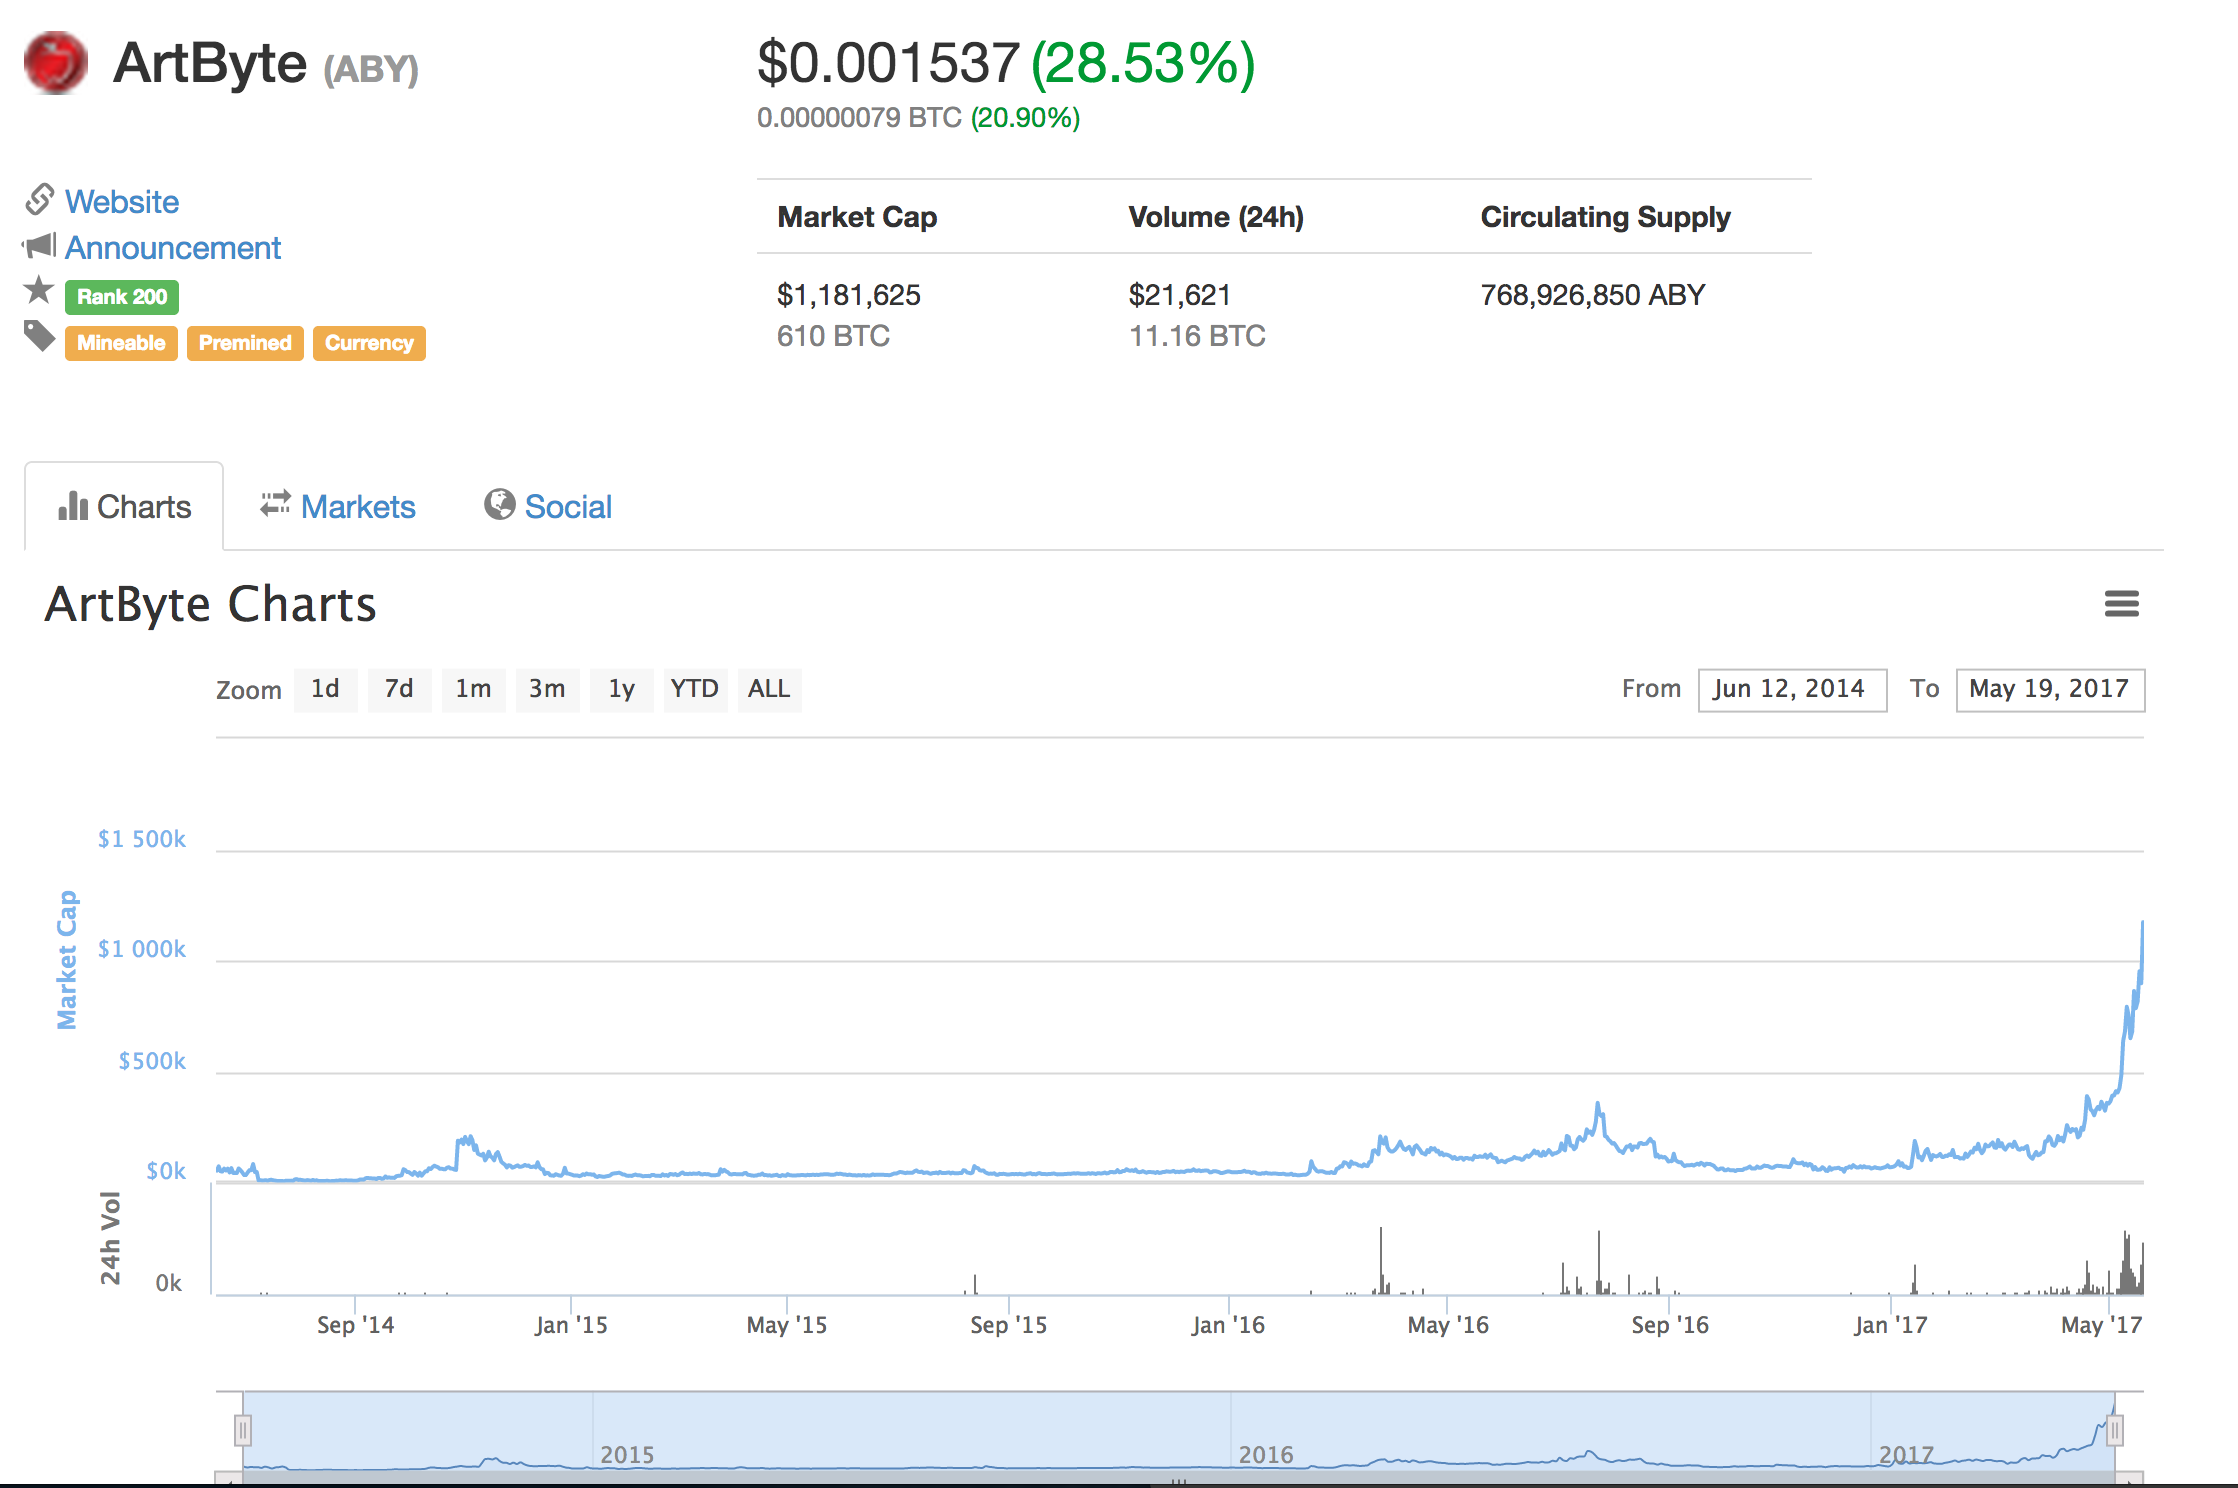2238x1488 pixels.
Task: Click the navigator scrollbar left arrow
Action: (229, 1479)
